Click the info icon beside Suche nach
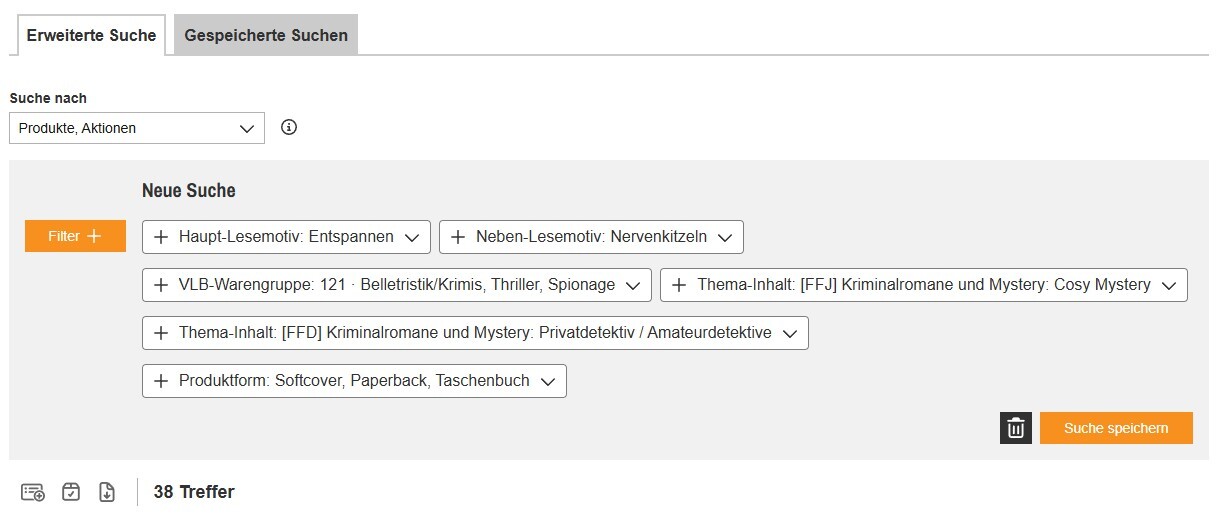 click(x=289, y=128)
